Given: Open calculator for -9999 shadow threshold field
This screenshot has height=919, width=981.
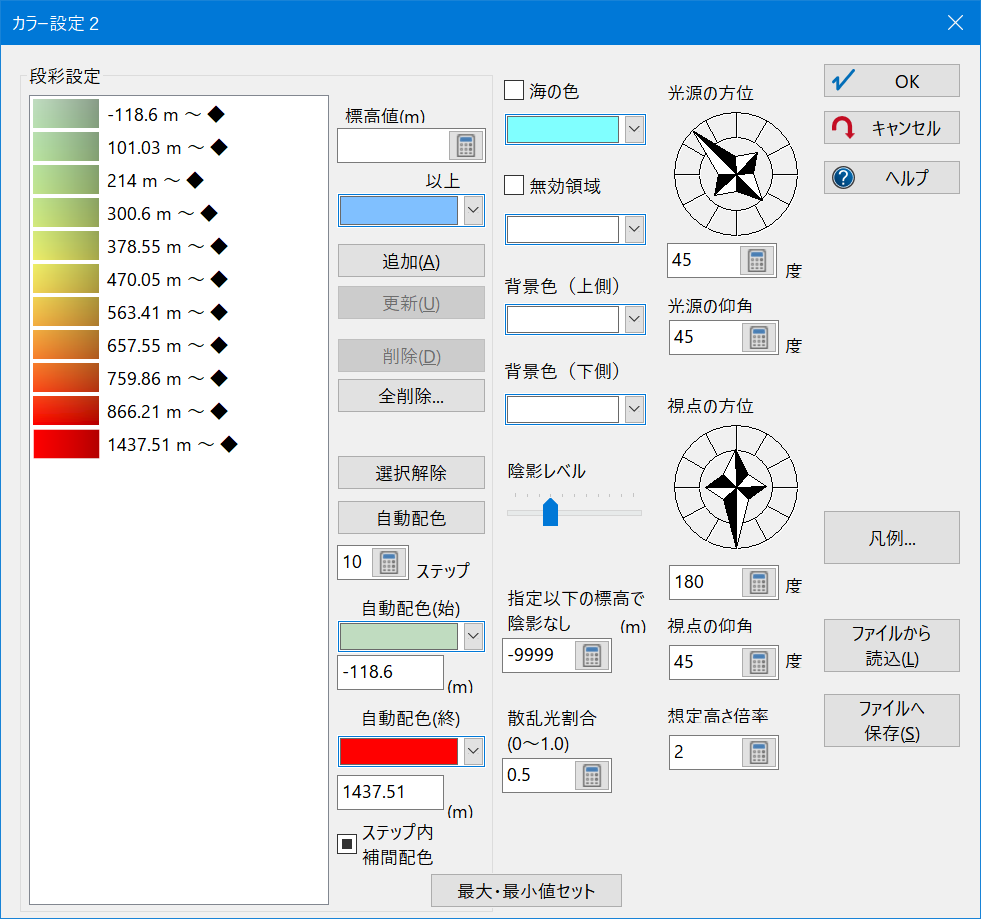Looking at the screenshot, I should (x=592, y=655).
